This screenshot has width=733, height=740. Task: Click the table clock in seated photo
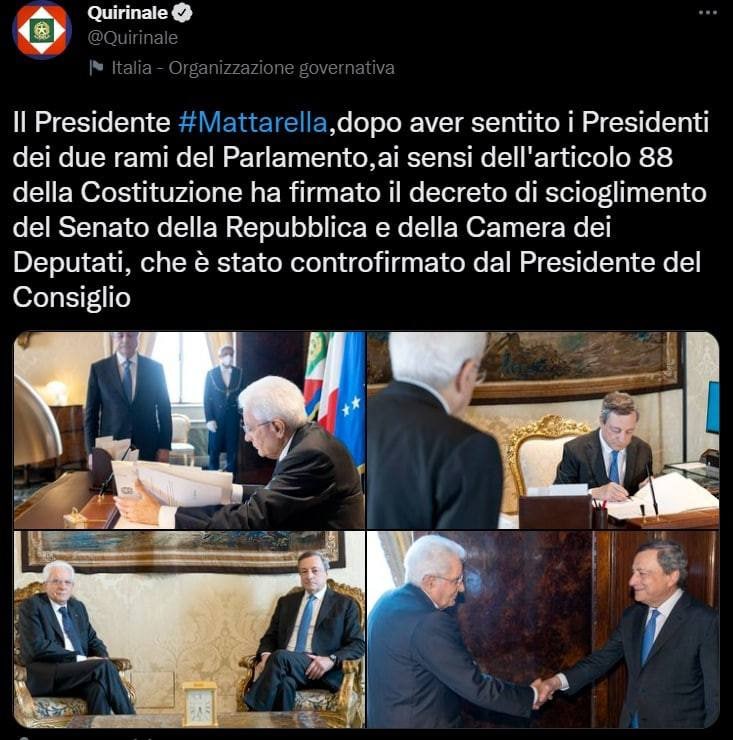tap(200, 703)
